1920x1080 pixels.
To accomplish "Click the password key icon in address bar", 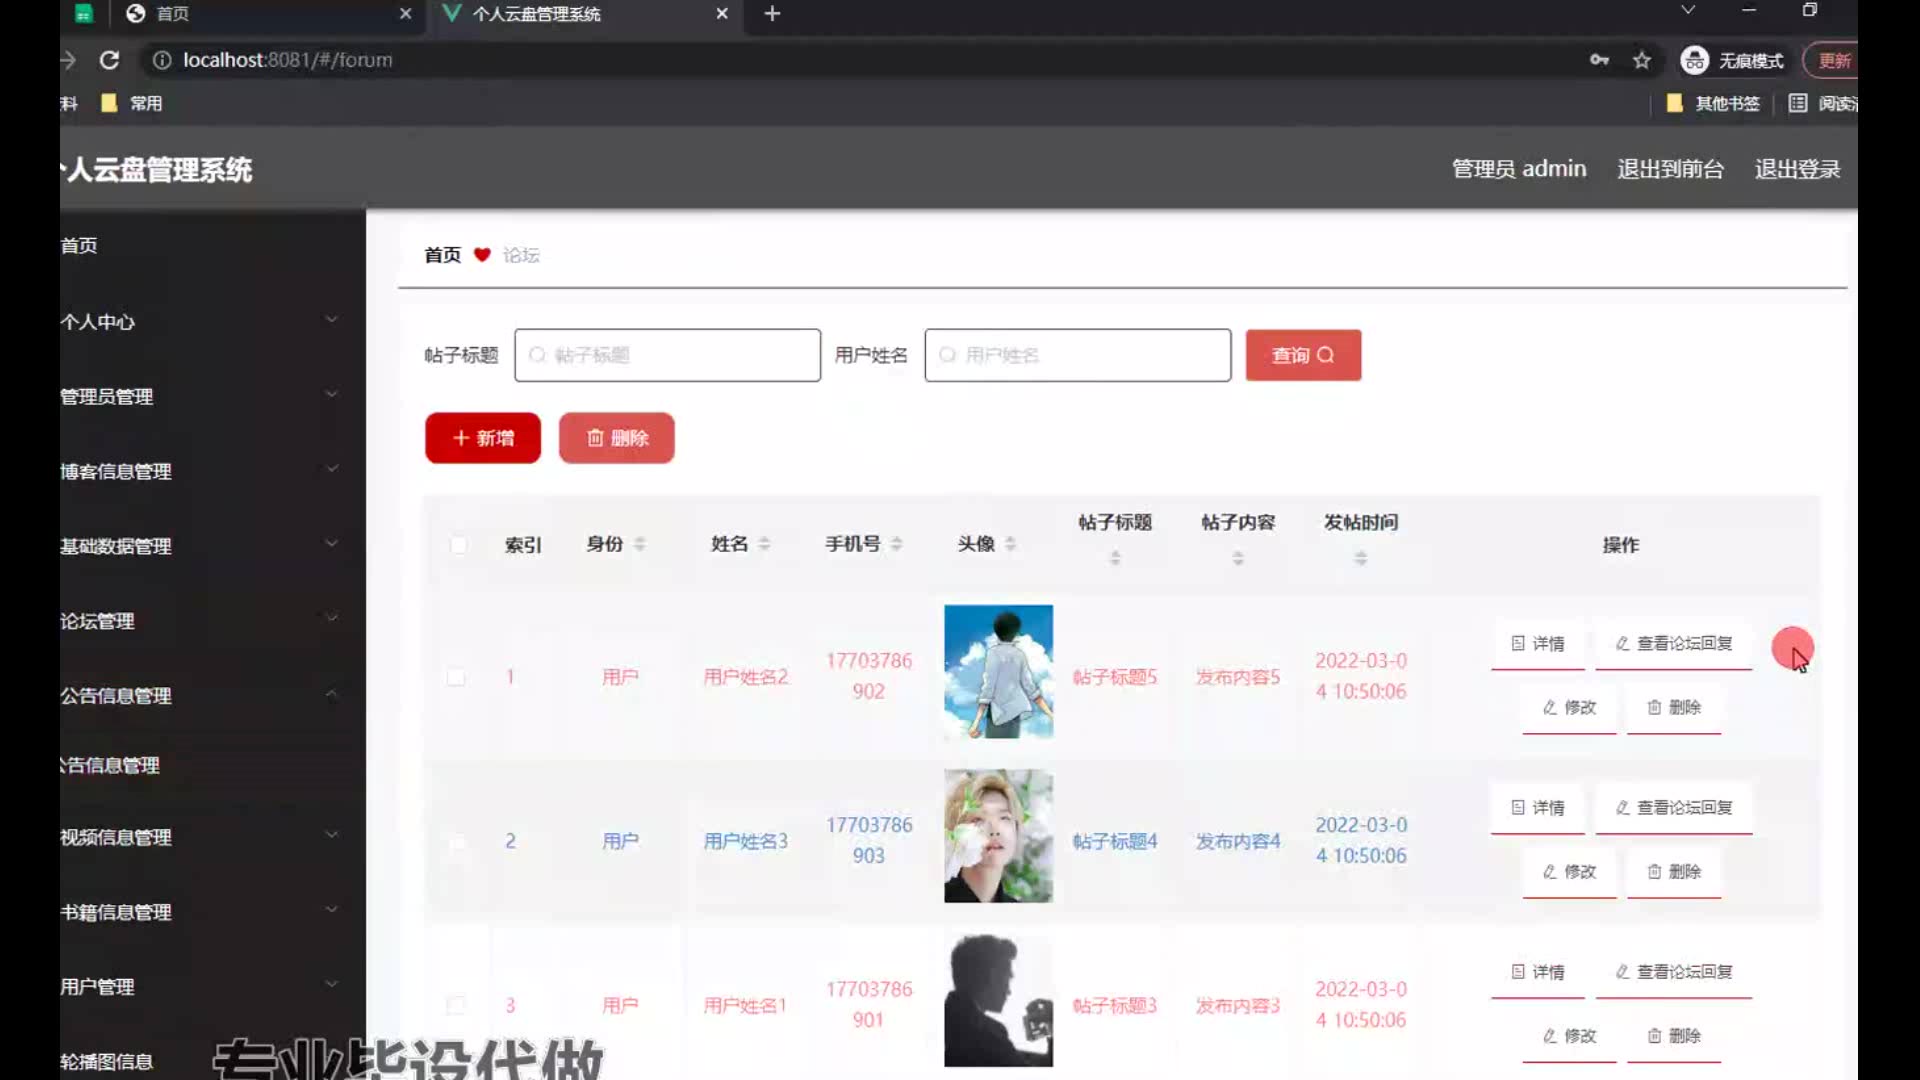I will pyautogui.click(x=1599, y=60).
